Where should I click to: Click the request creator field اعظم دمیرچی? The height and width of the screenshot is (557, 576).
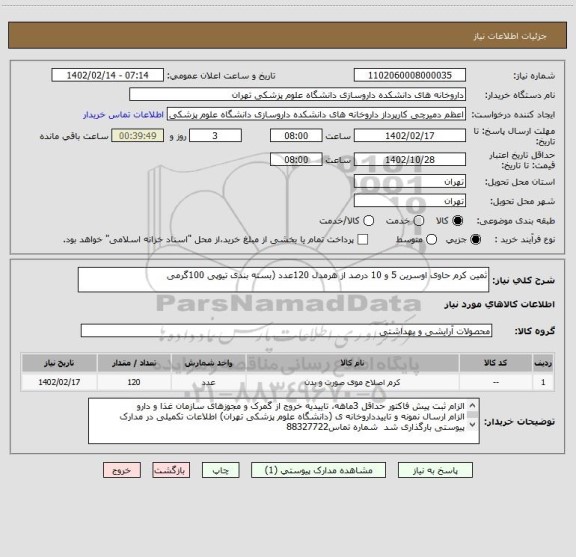tap(316, 115)
